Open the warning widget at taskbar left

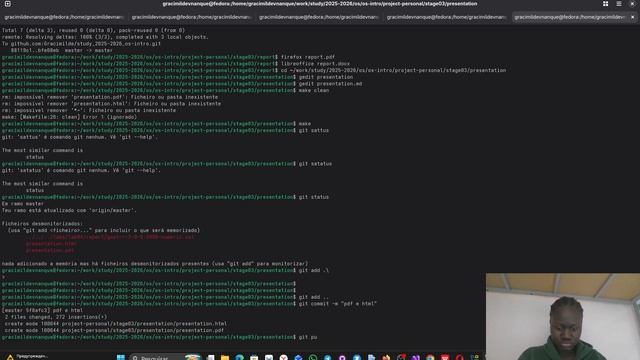pyautogui.click(x=27, y=357)
